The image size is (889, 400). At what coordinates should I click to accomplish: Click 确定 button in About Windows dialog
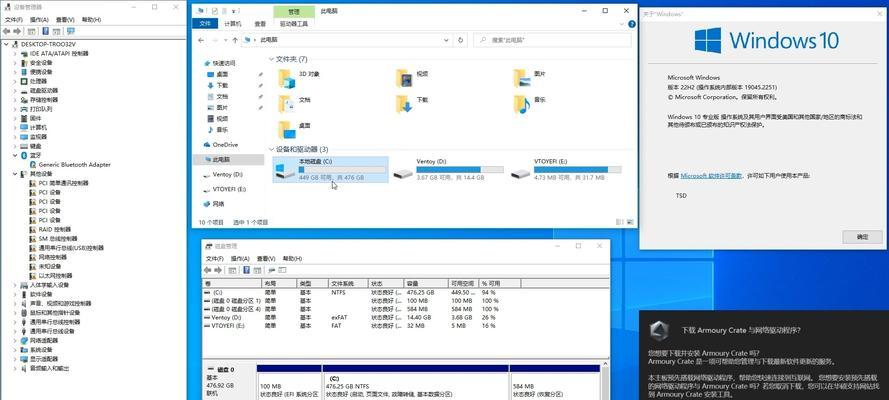tap(862, 237)
